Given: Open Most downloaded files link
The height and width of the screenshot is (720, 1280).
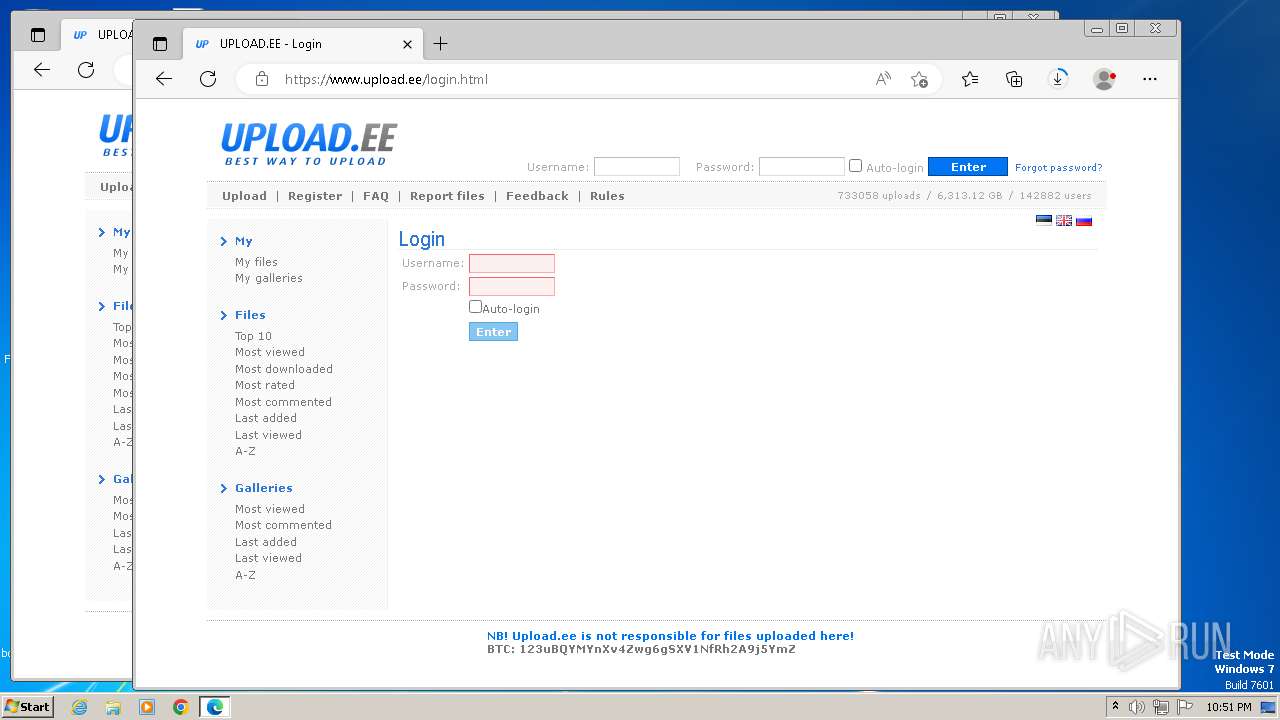Looking at the screenshot, I should coord(284,369).
